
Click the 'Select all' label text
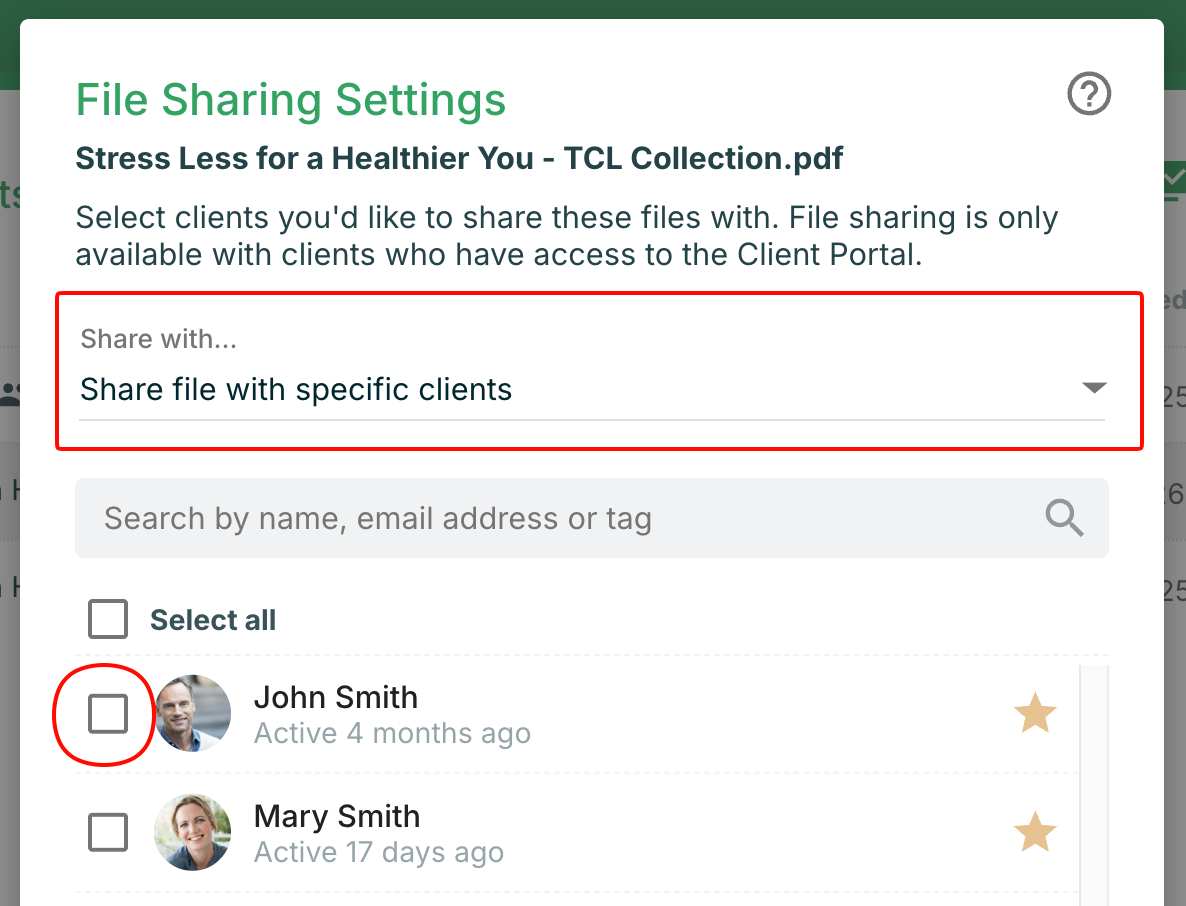click(213, 620)
